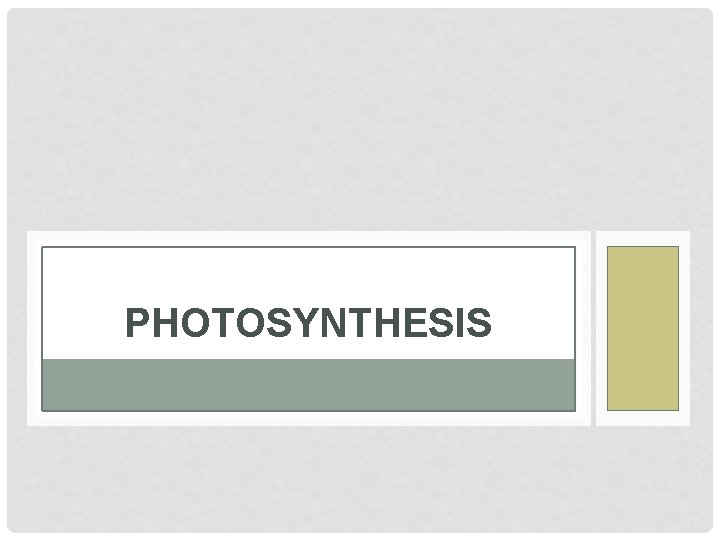
Task: Click the final letter S of the title
Action: 481,324
